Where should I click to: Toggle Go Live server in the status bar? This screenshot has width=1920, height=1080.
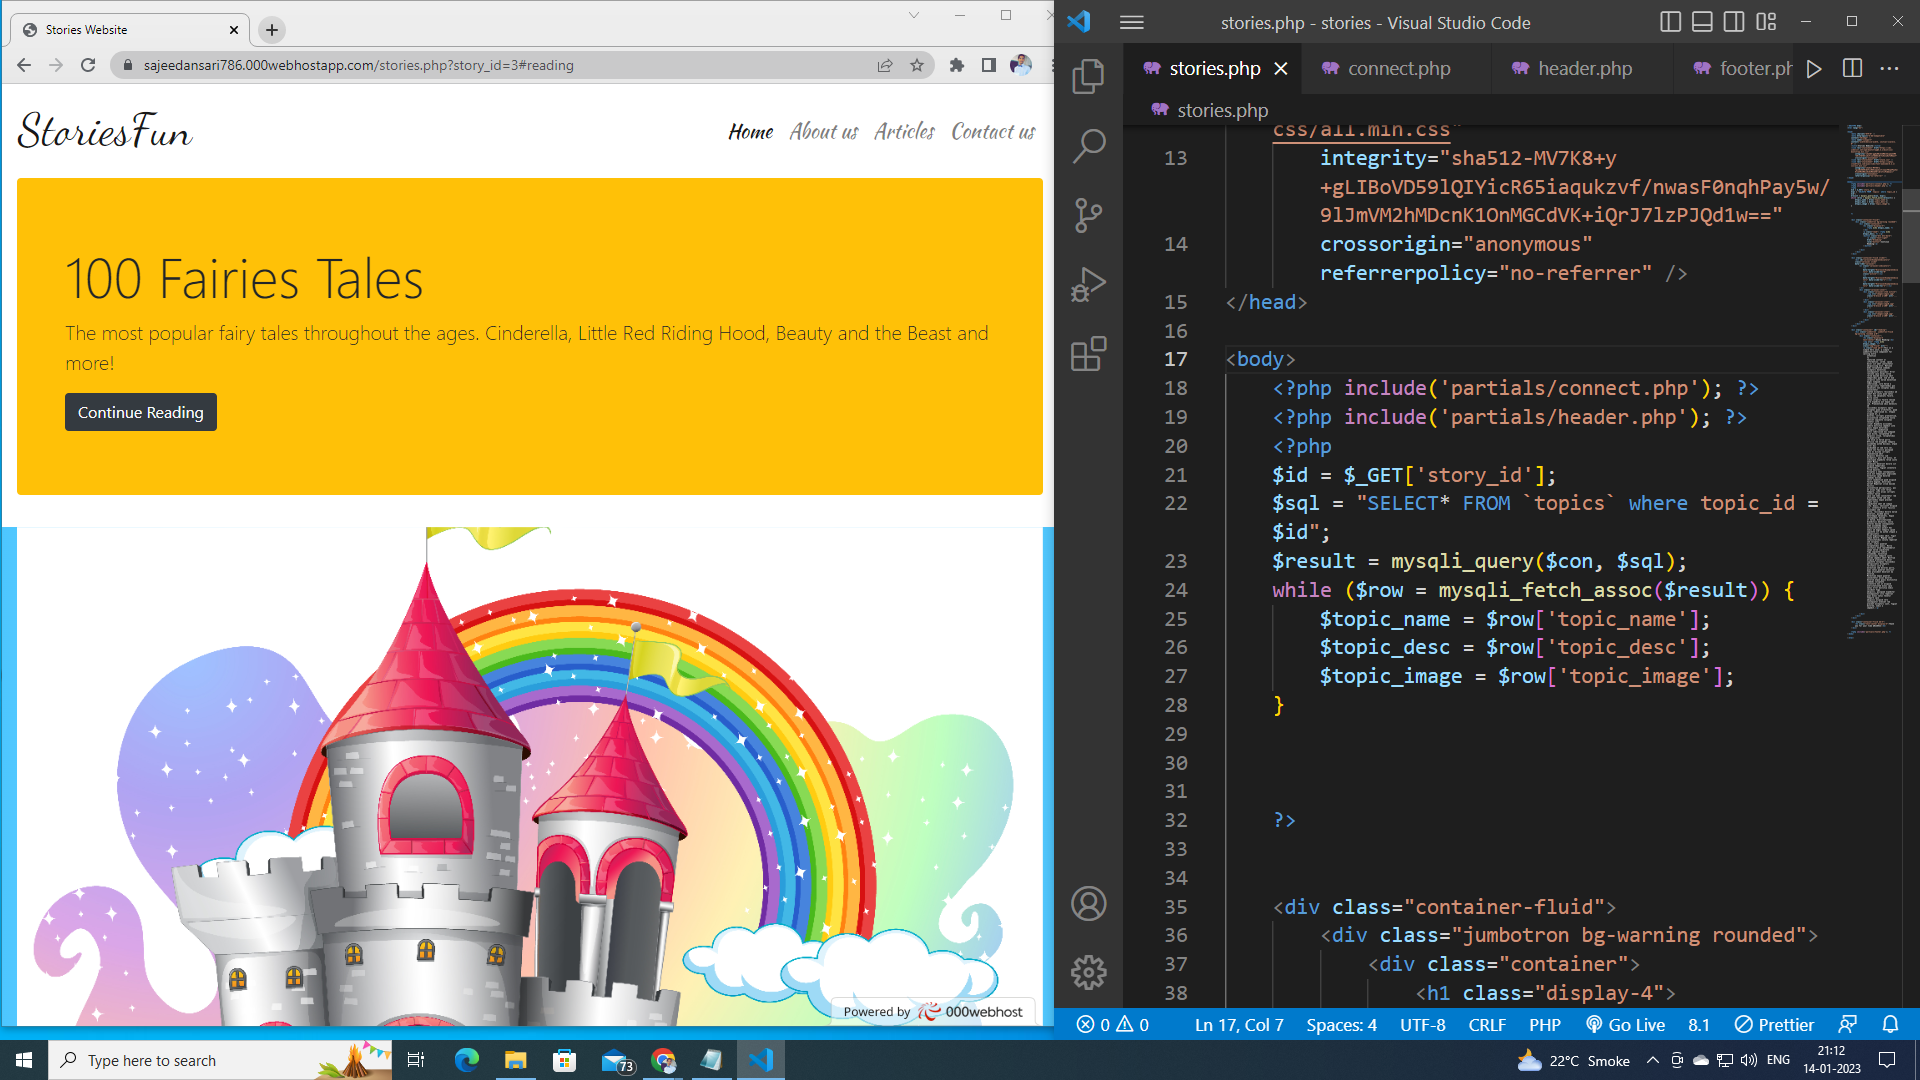(x=1625, y=1024)
